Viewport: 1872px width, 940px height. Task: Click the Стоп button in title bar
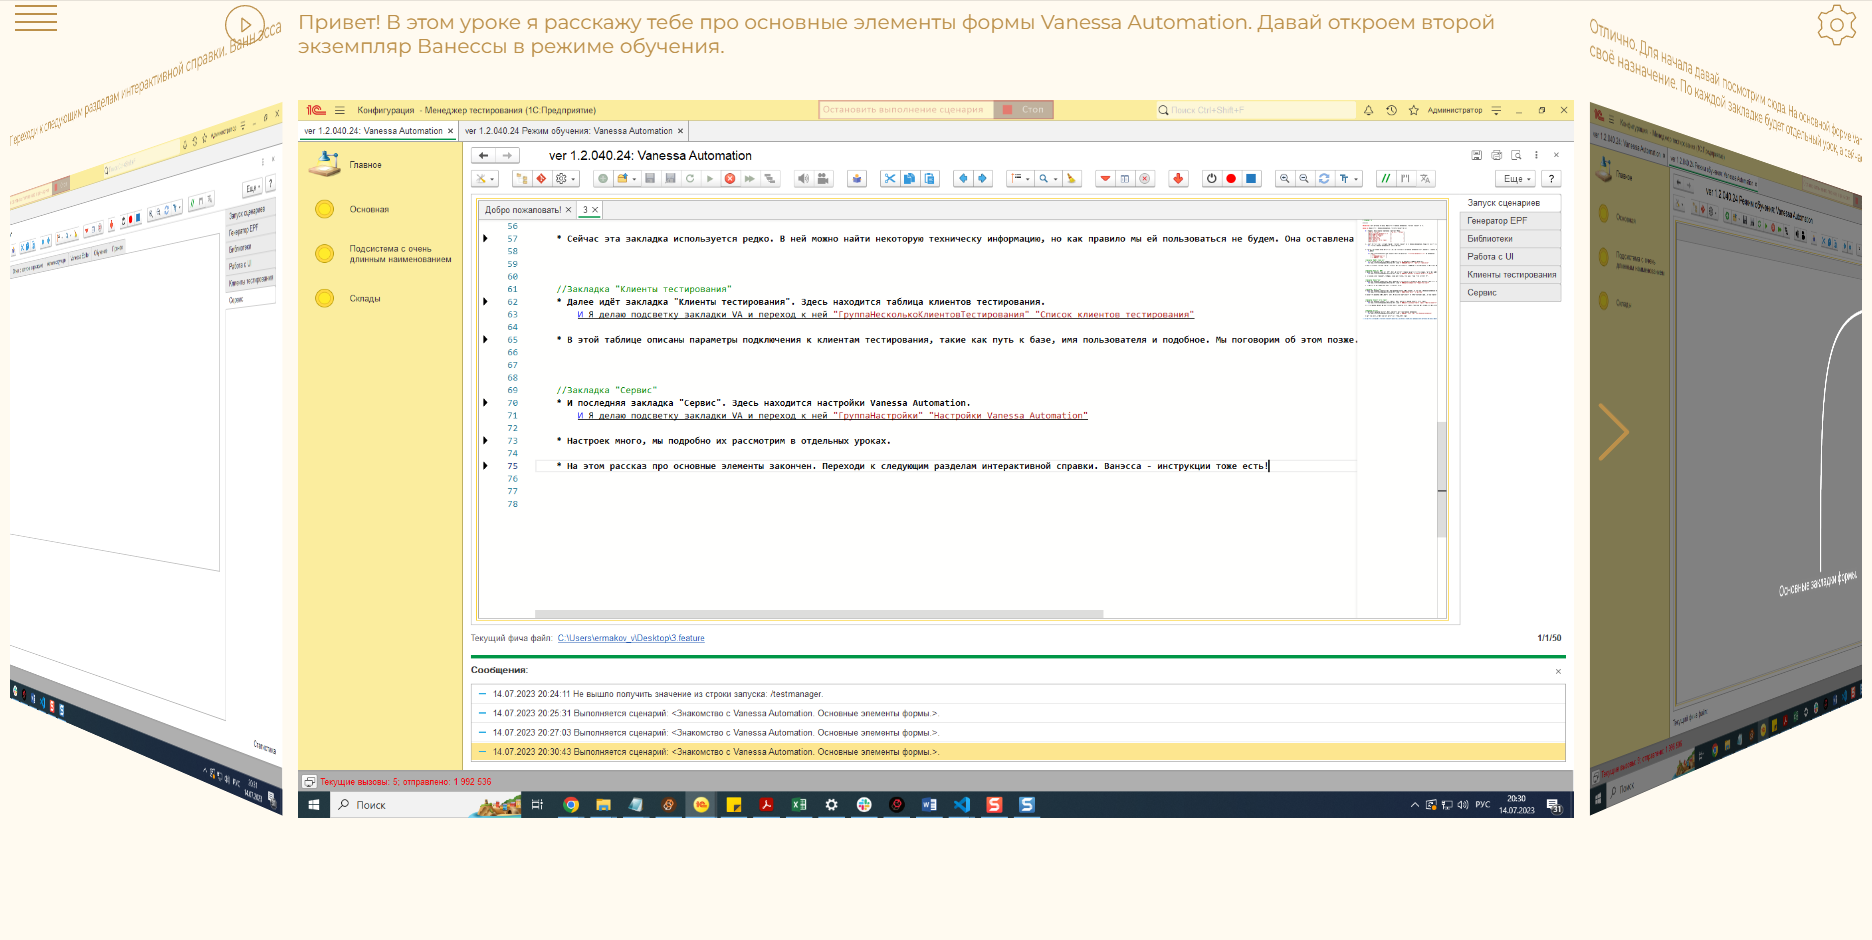[x=1024, y=110]
